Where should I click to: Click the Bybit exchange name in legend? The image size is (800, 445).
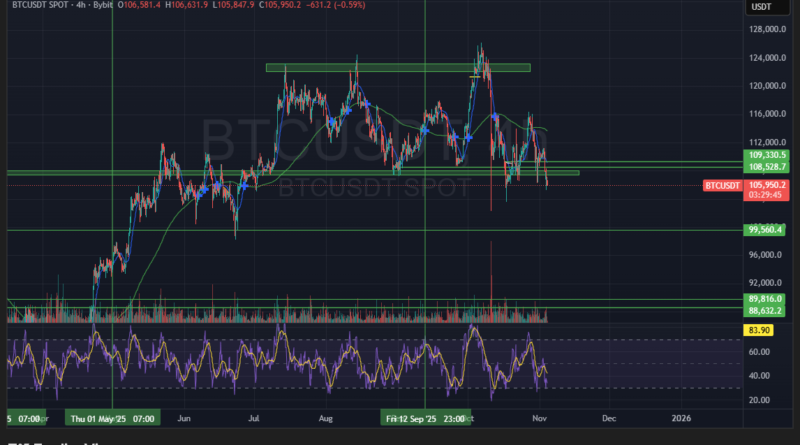click(x=102, y=7)
